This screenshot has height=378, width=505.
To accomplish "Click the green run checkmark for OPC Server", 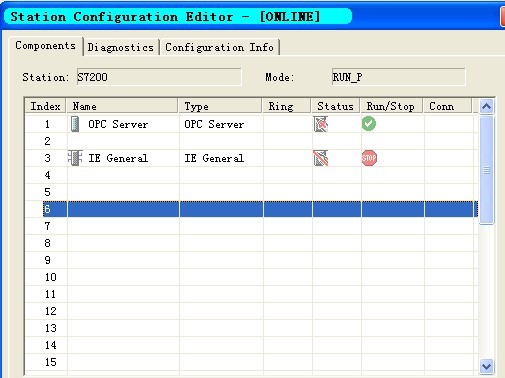I will [369, 124].
